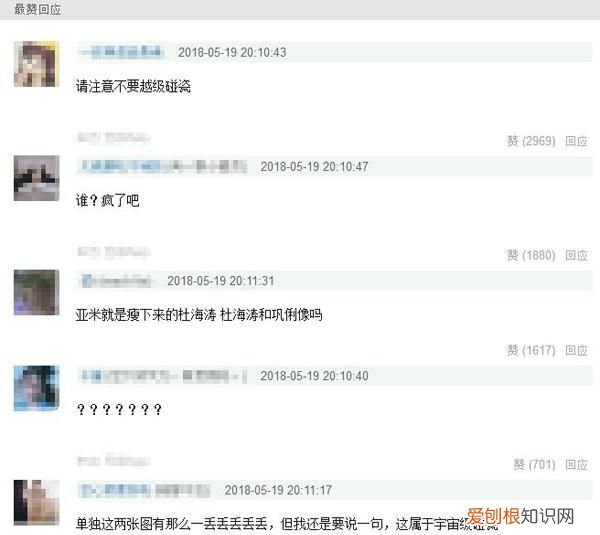Open avatar of the 20:10:43 commenter
Screen dimensions: 600x535
pyautogui.click(x=37, y=64)
